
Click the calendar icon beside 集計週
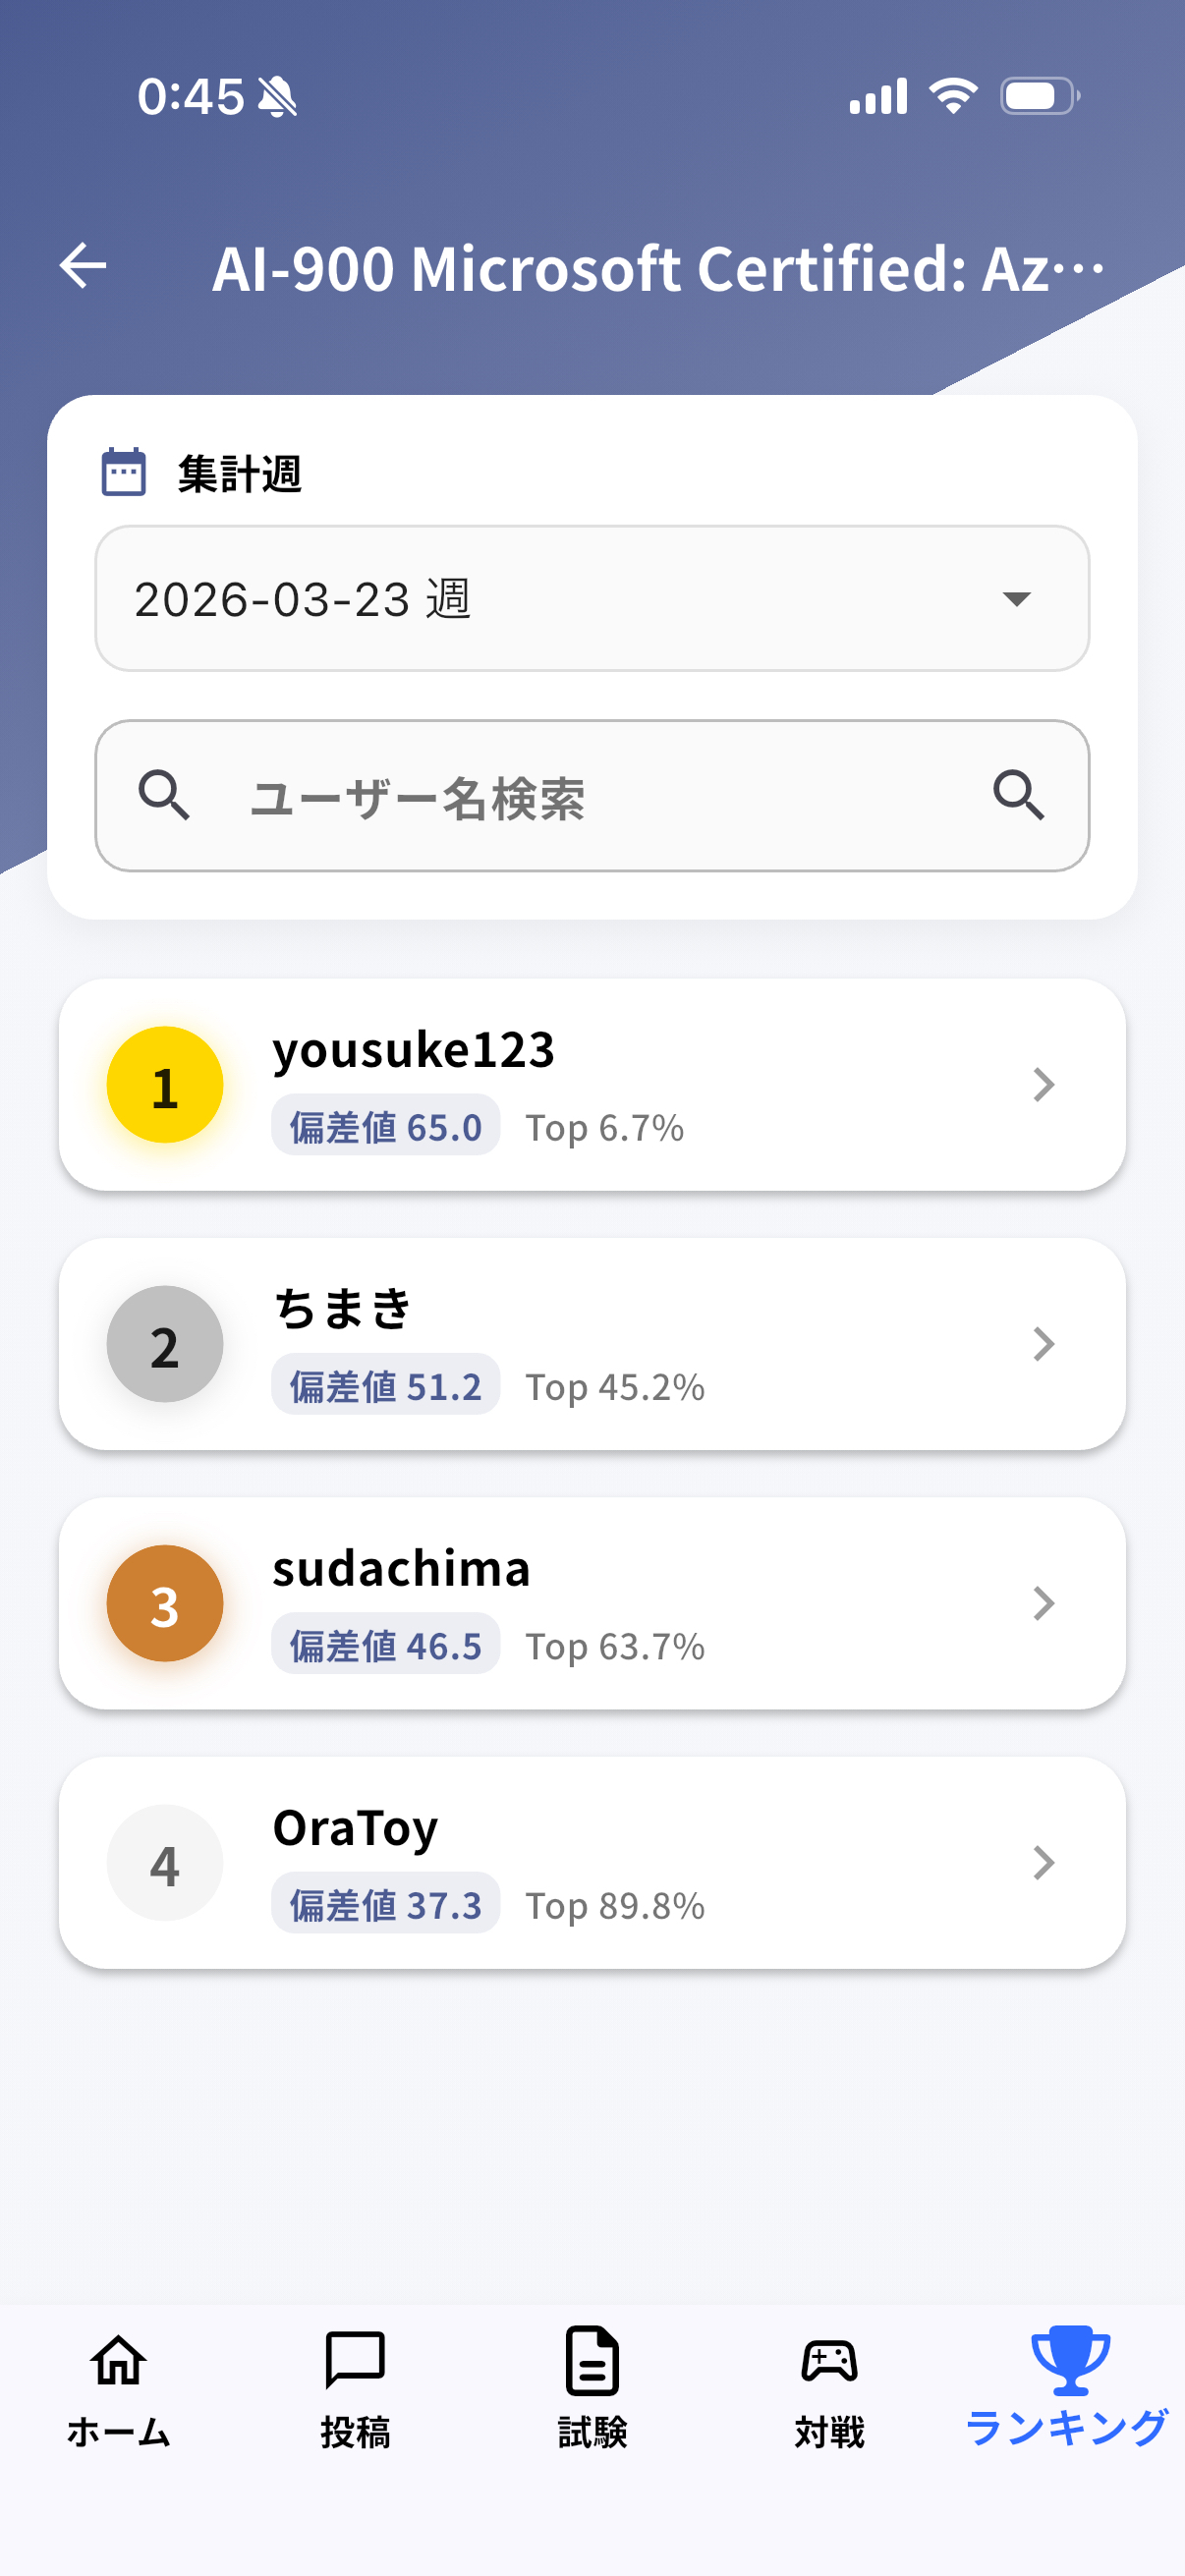(124, 472)
